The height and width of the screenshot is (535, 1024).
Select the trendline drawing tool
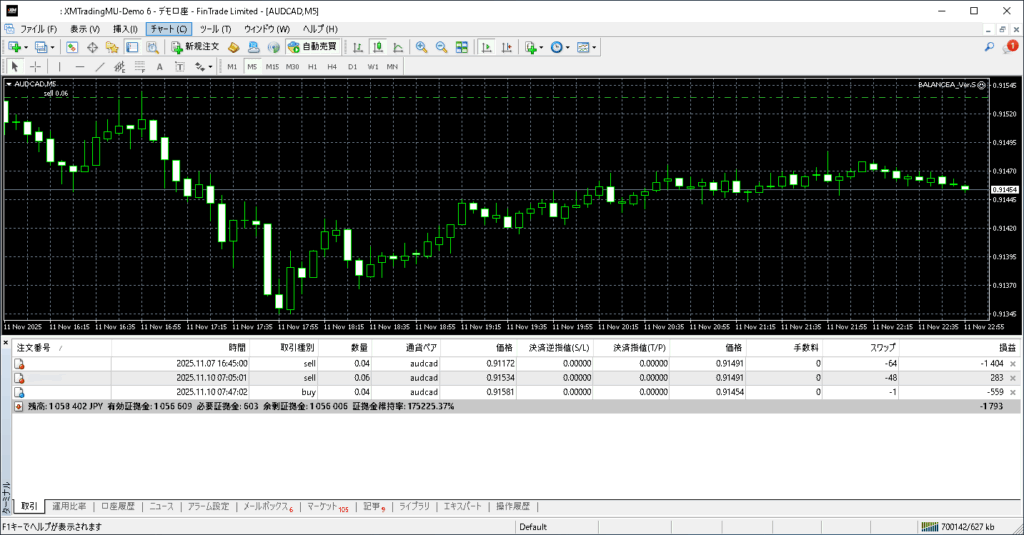[x=102, y=67]
